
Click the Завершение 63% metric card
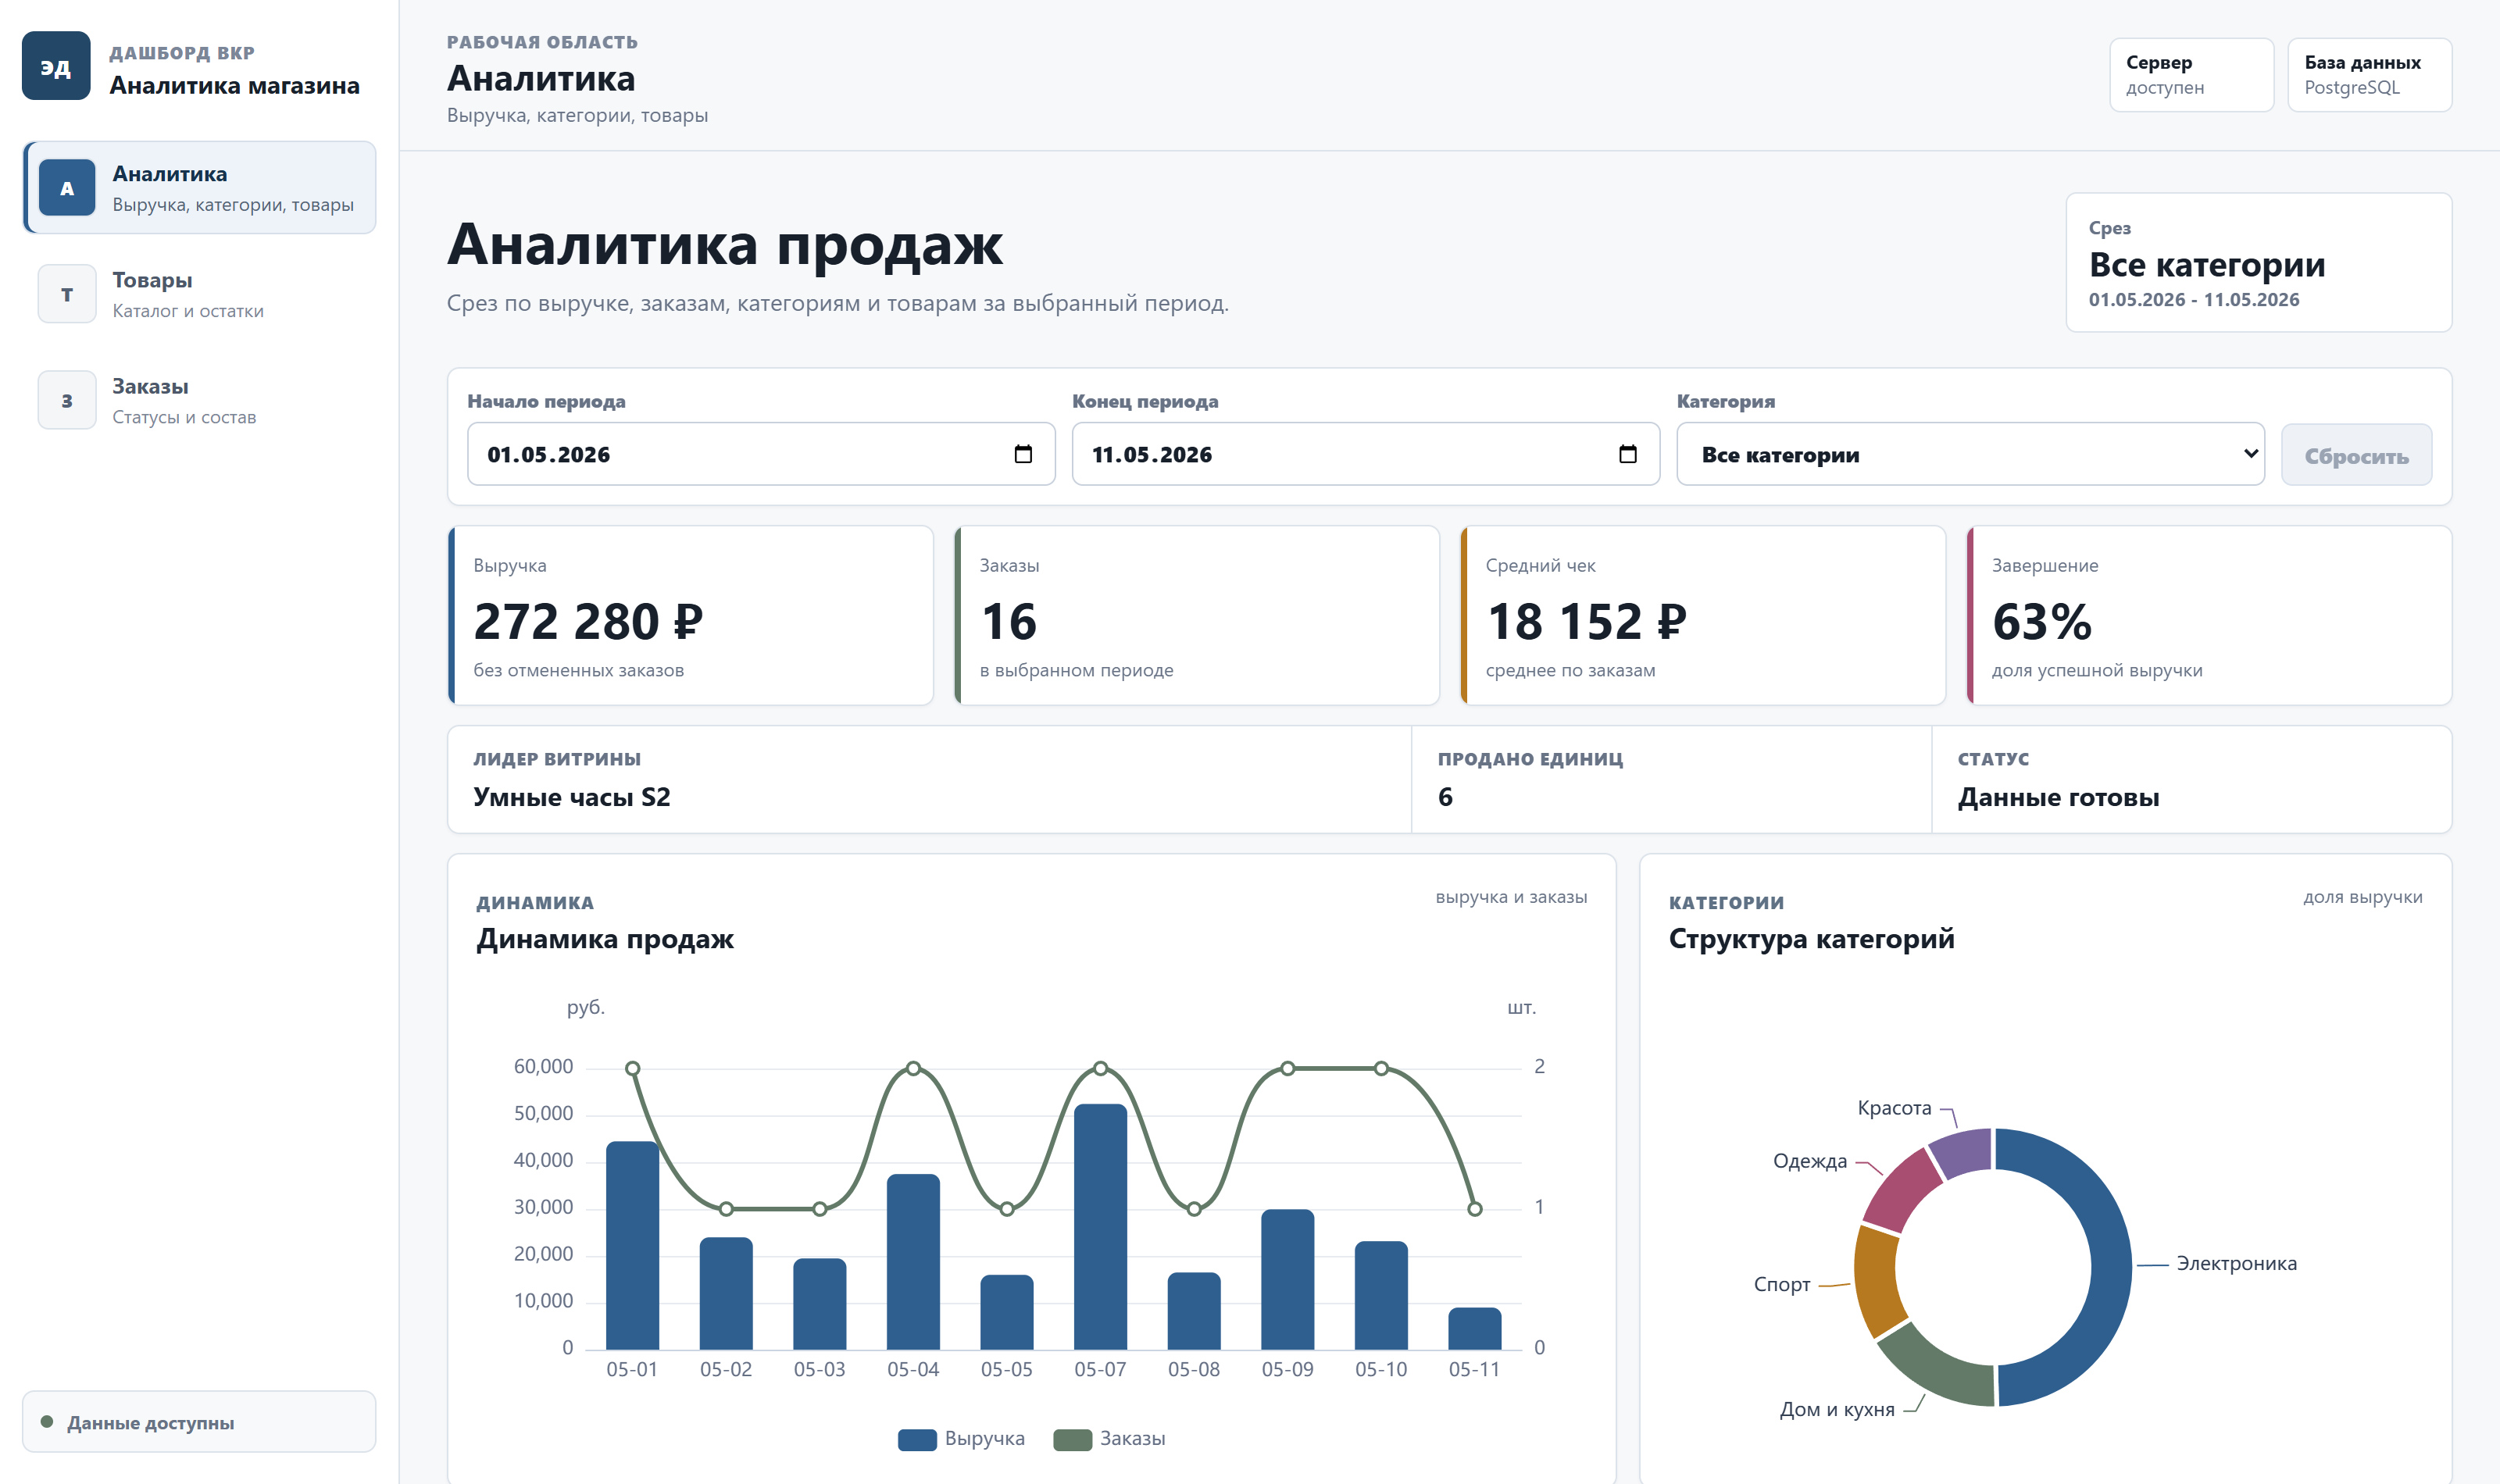[x=2209, y=615]
